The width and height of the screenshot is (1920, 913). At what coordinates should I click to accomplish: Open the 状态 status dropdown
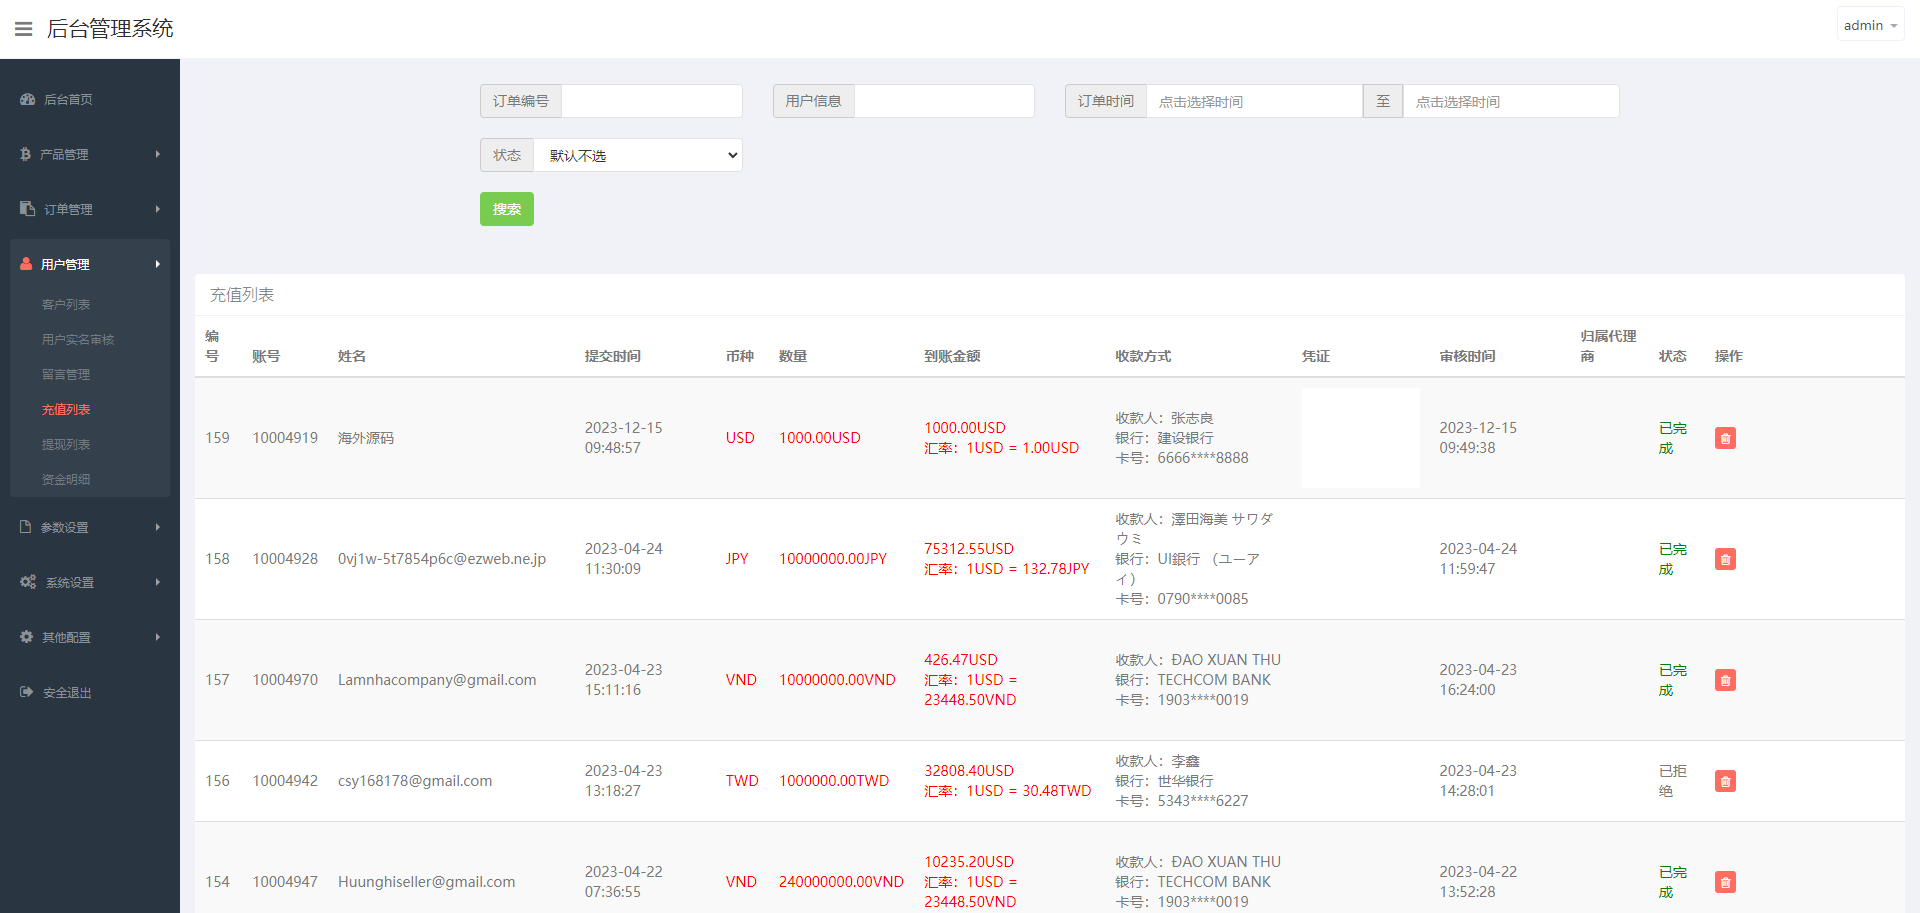click(638, 155)
